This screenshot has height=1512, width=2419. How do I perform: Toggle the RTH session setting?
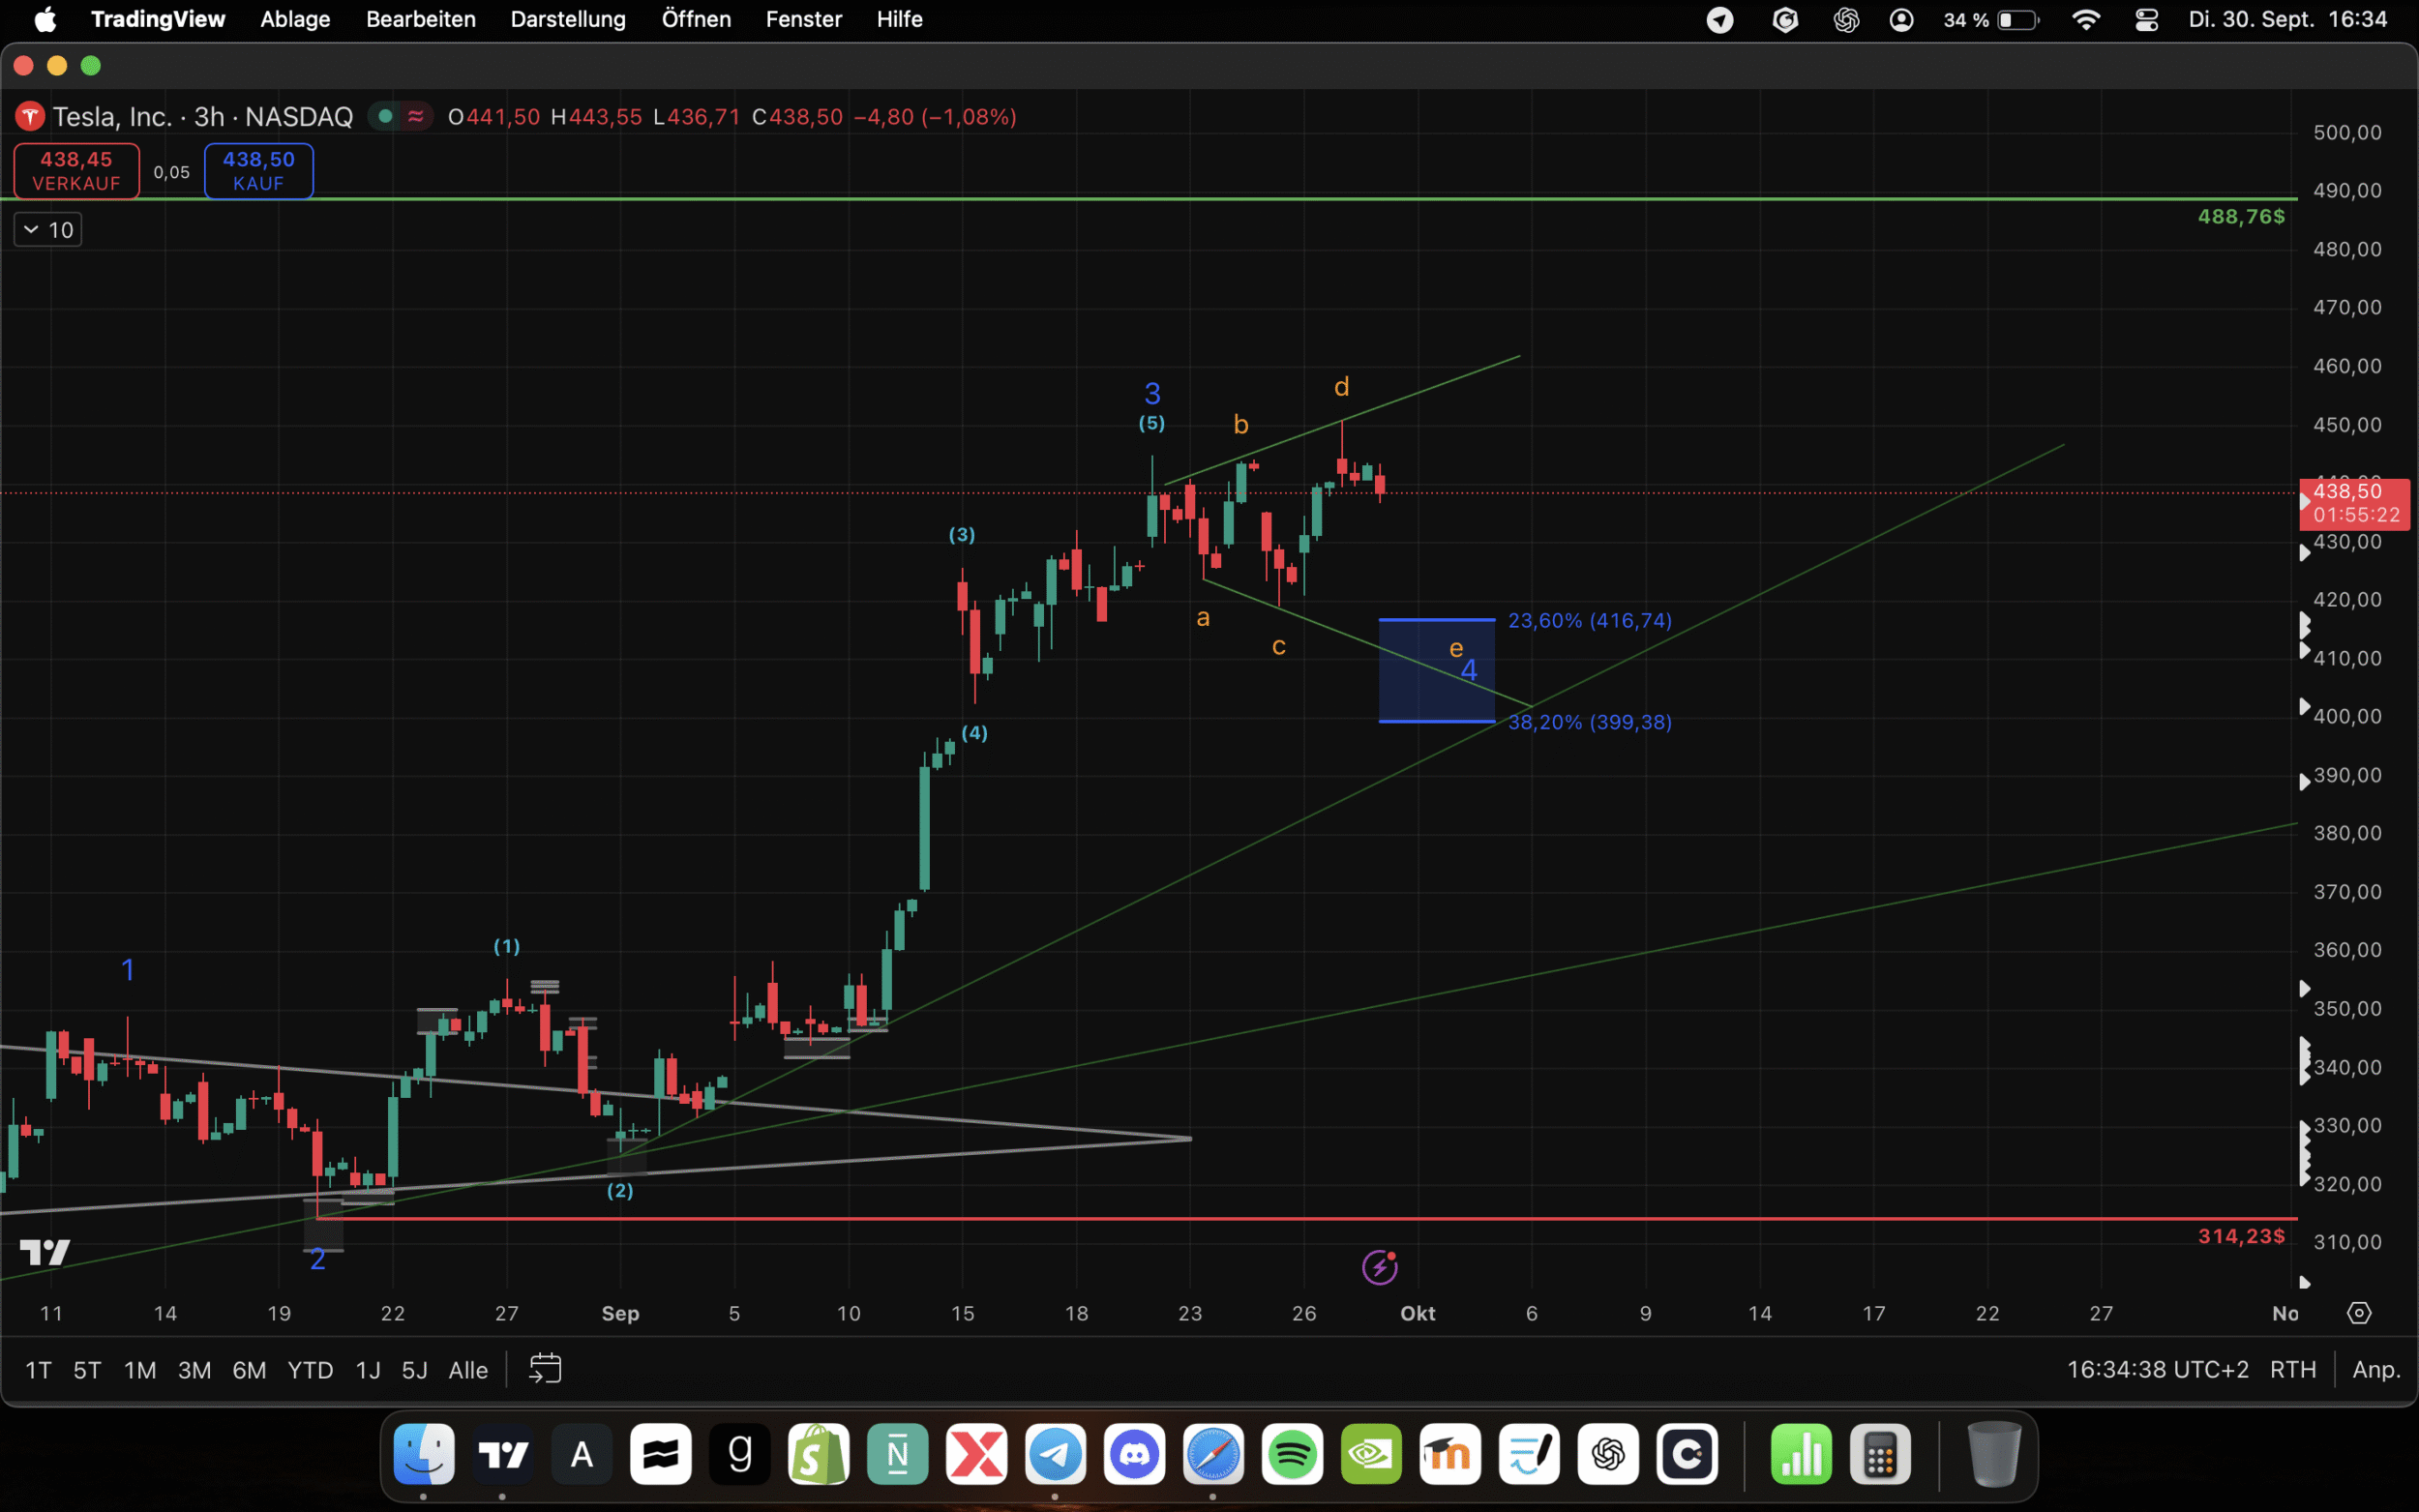[2293, 1370]
